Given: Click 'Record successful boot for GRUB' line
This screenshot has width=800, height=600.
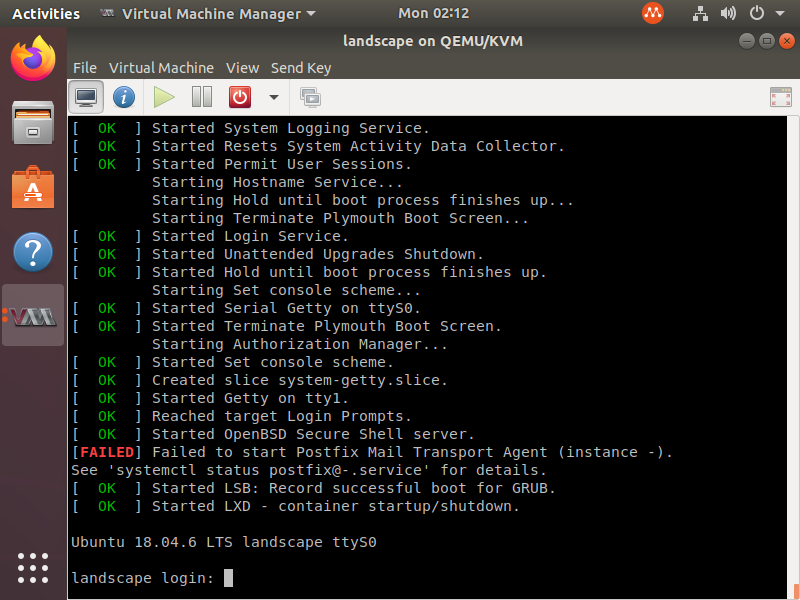Looking at the screenshot, I should click(408, 488).
